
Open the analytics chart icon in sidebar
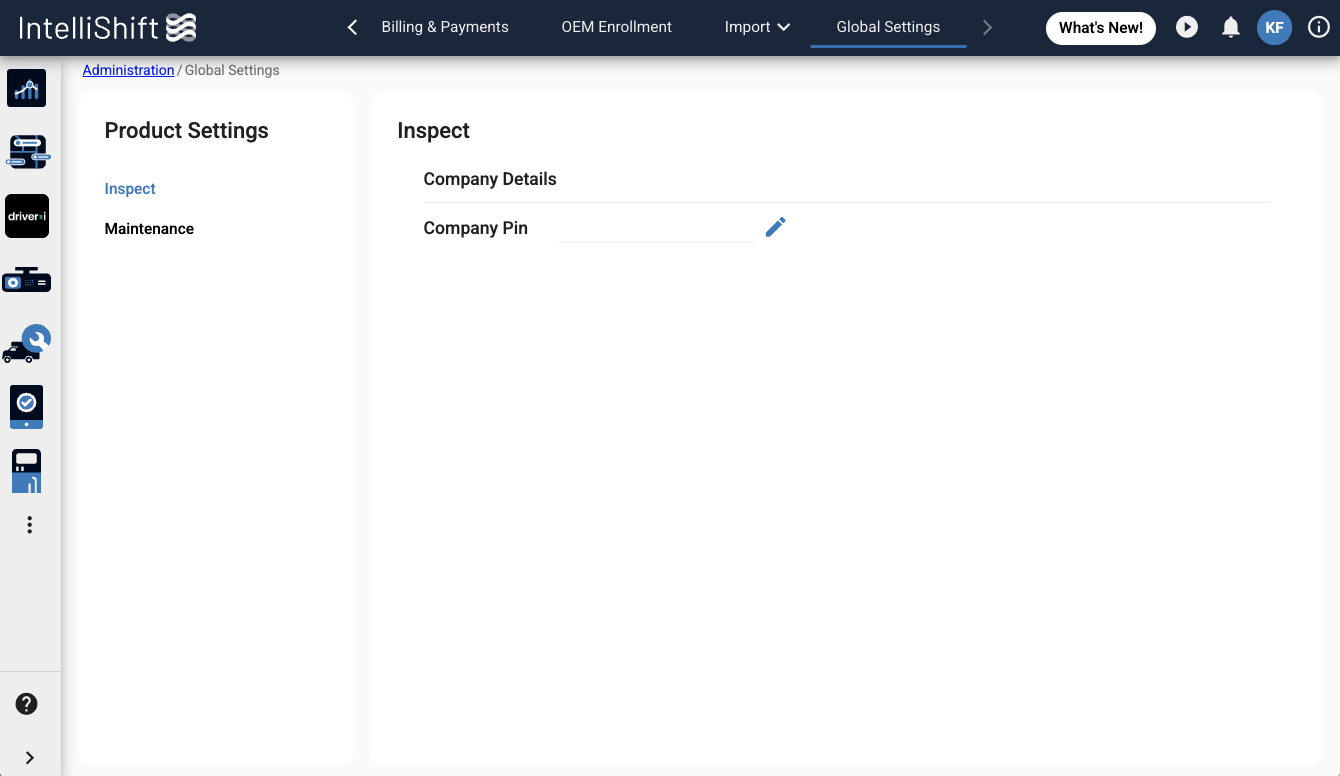pyautogui.click(x=27, y=88)
